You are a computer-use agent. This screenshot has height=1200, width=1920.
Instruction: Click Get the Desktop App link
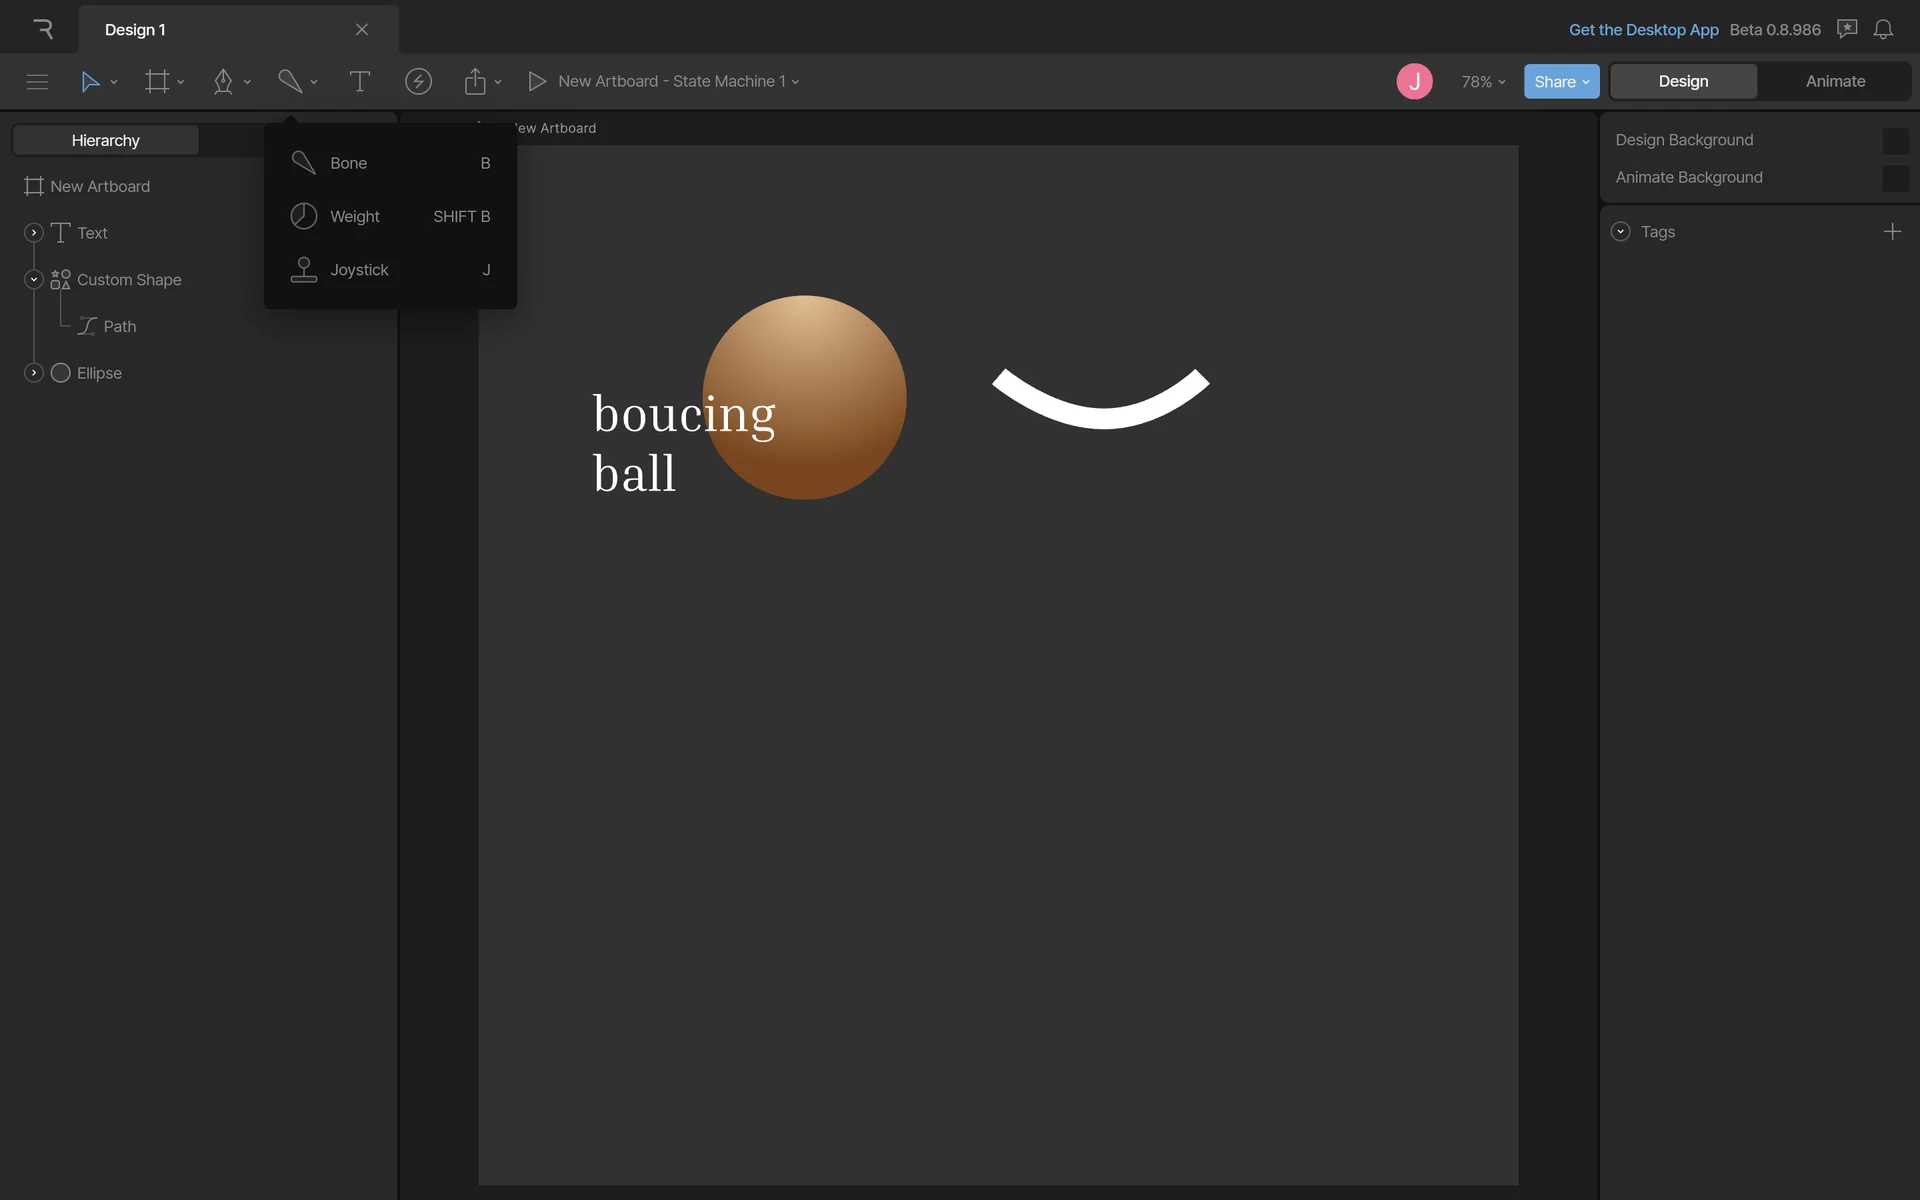click(x=1643, y=30)
